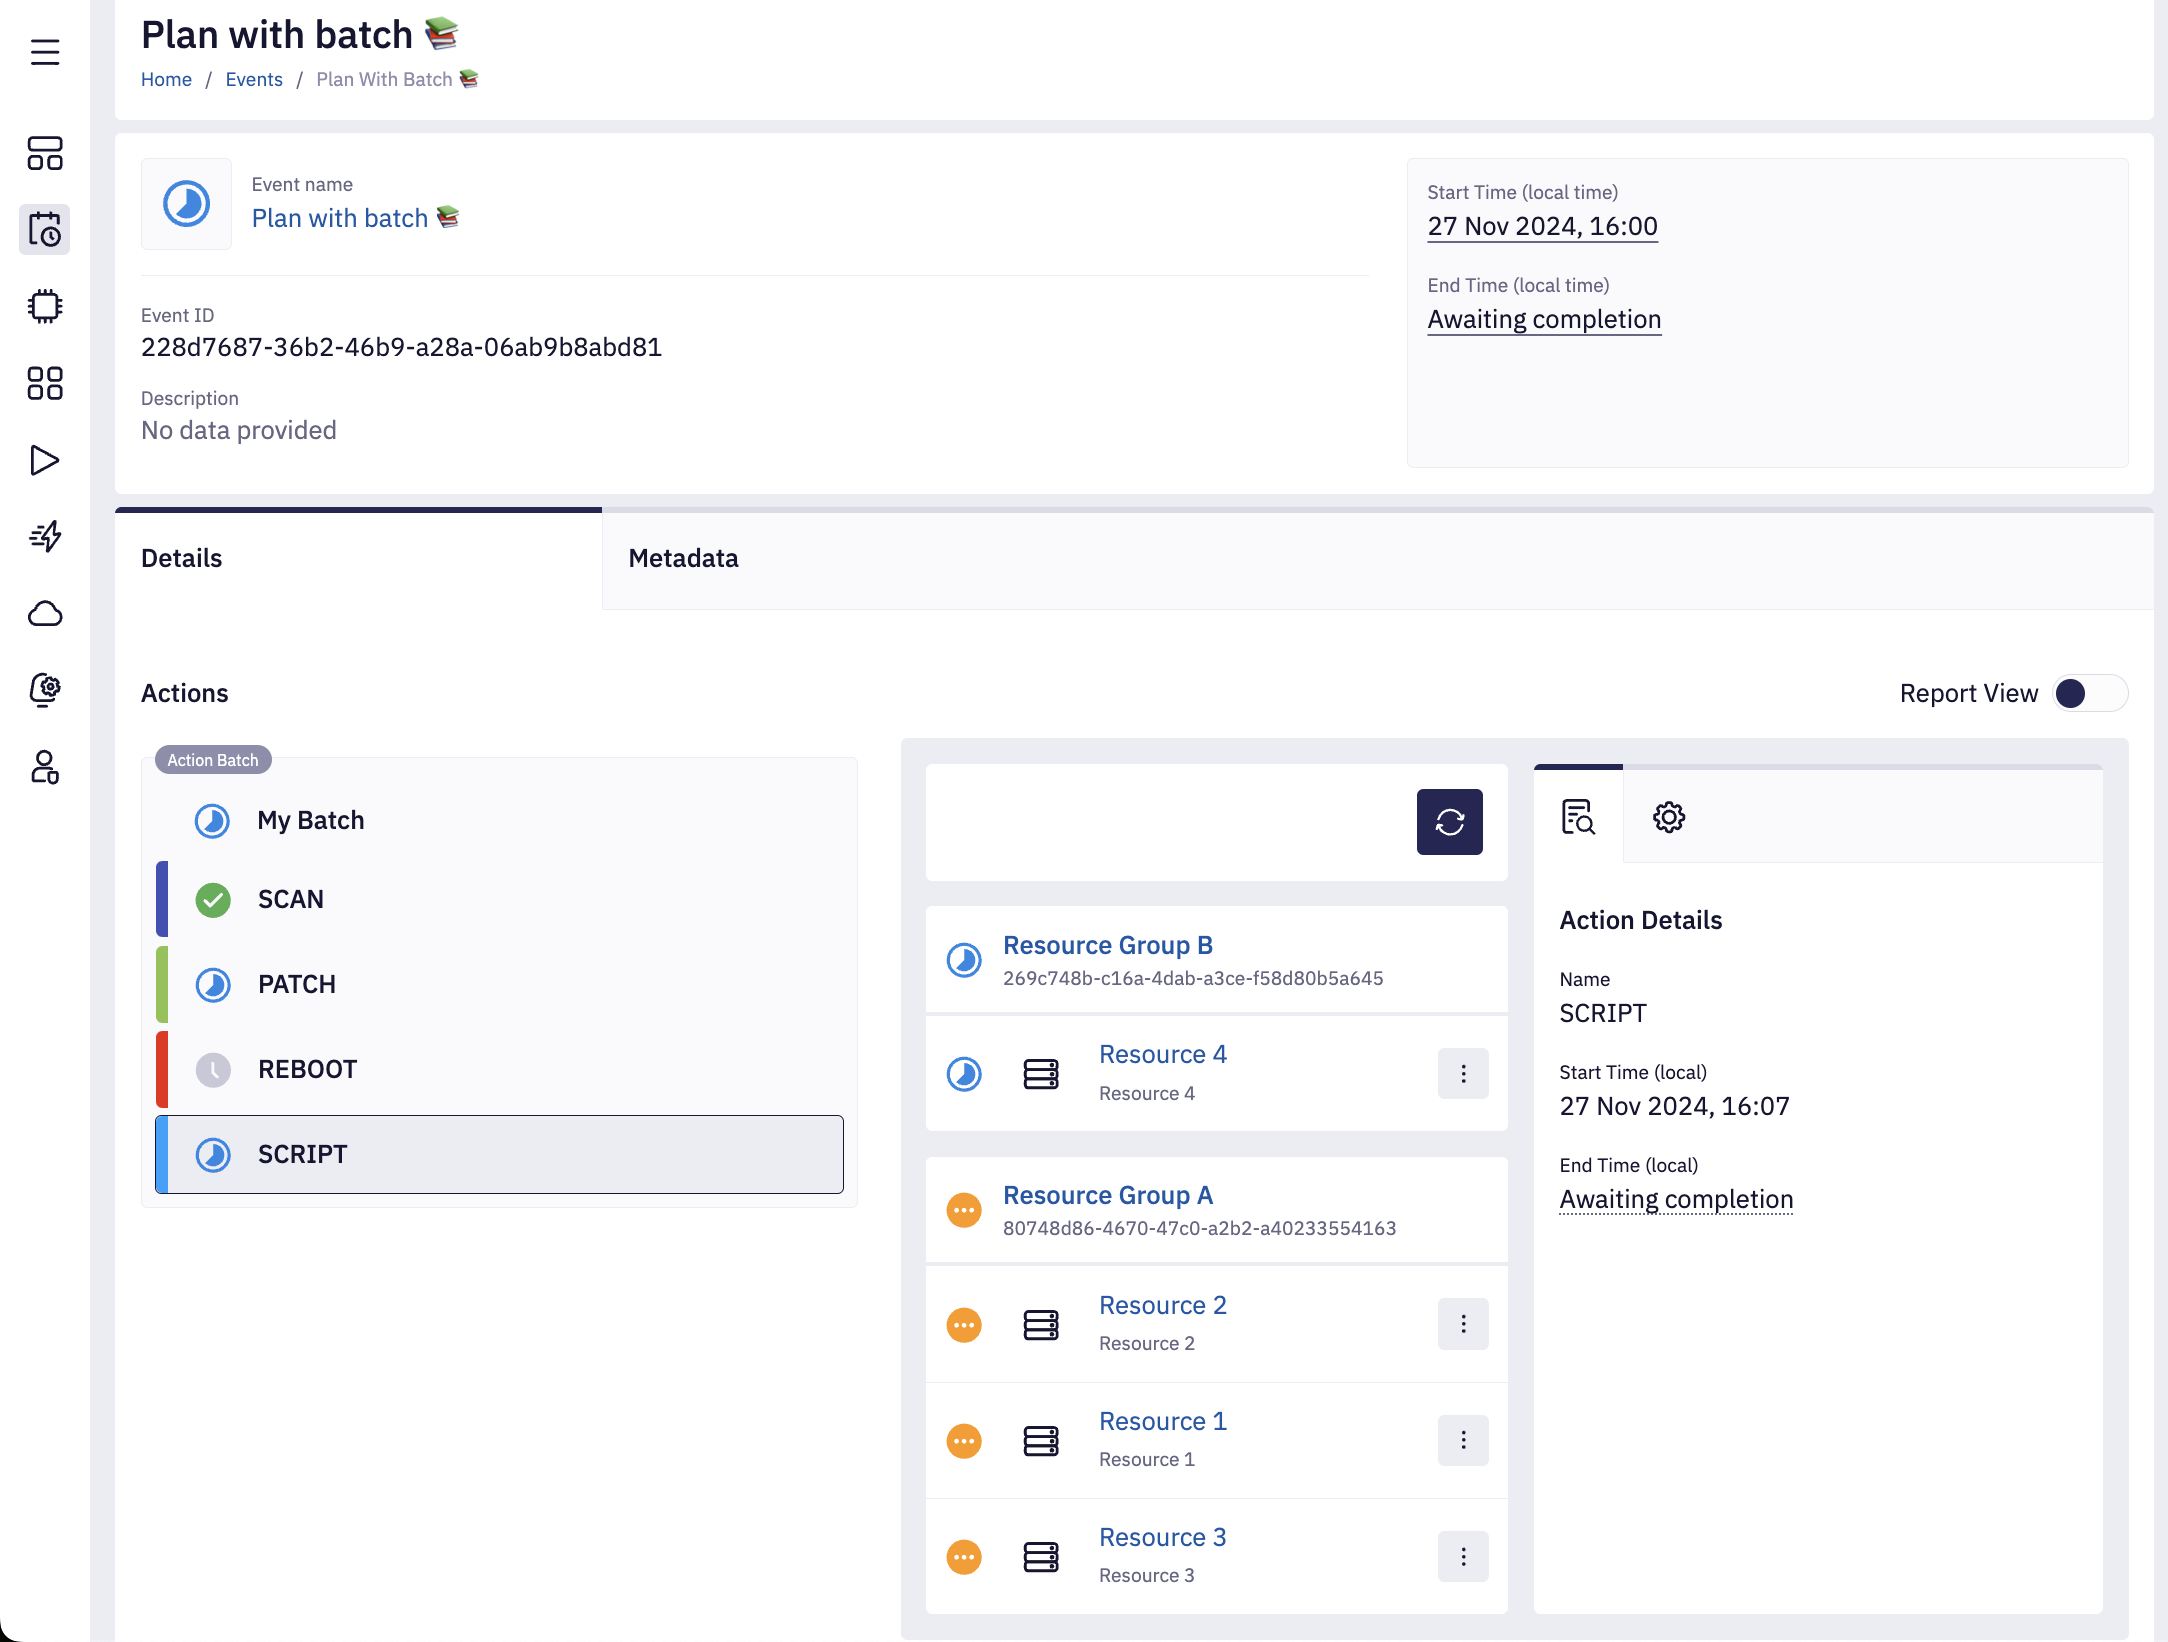Open the hamburger menu icon
Image resolution: width=2168 pixels, height=1642 pixels.
tap(45, 52)
